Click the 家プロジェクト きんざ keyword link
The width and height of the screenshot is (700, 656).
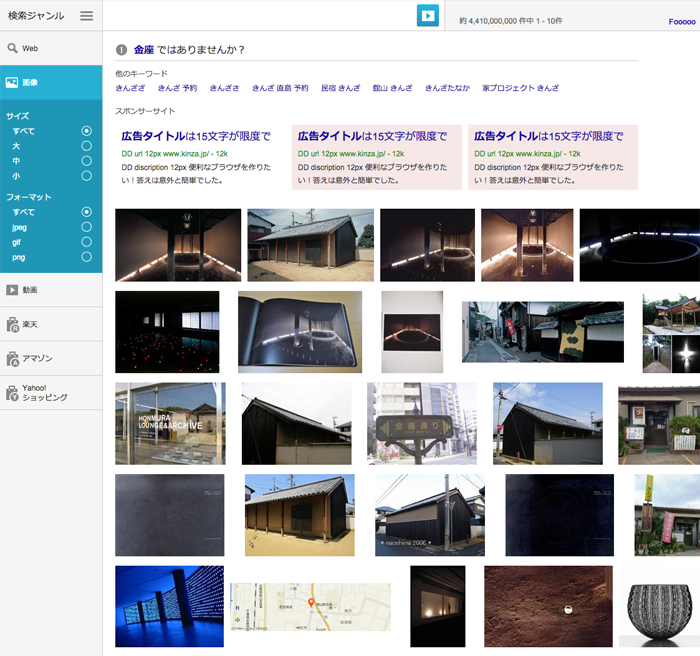click(520, 88)
